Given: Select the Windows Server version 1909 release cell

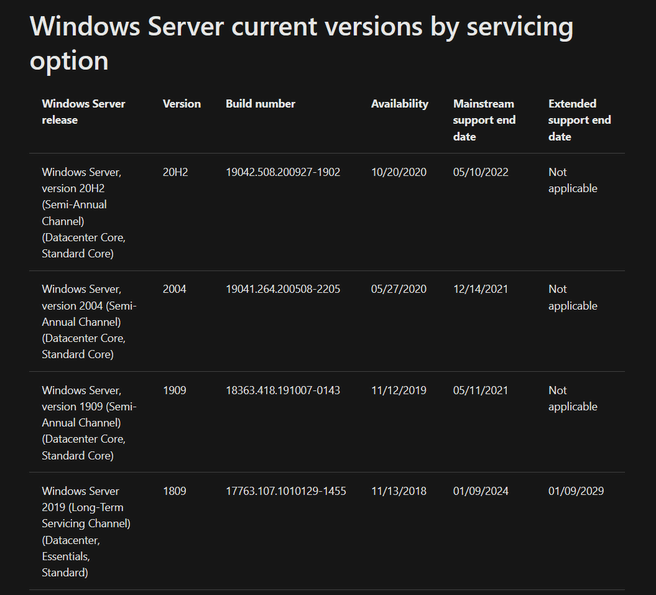Looking at the screenshot, I should 89,423.
